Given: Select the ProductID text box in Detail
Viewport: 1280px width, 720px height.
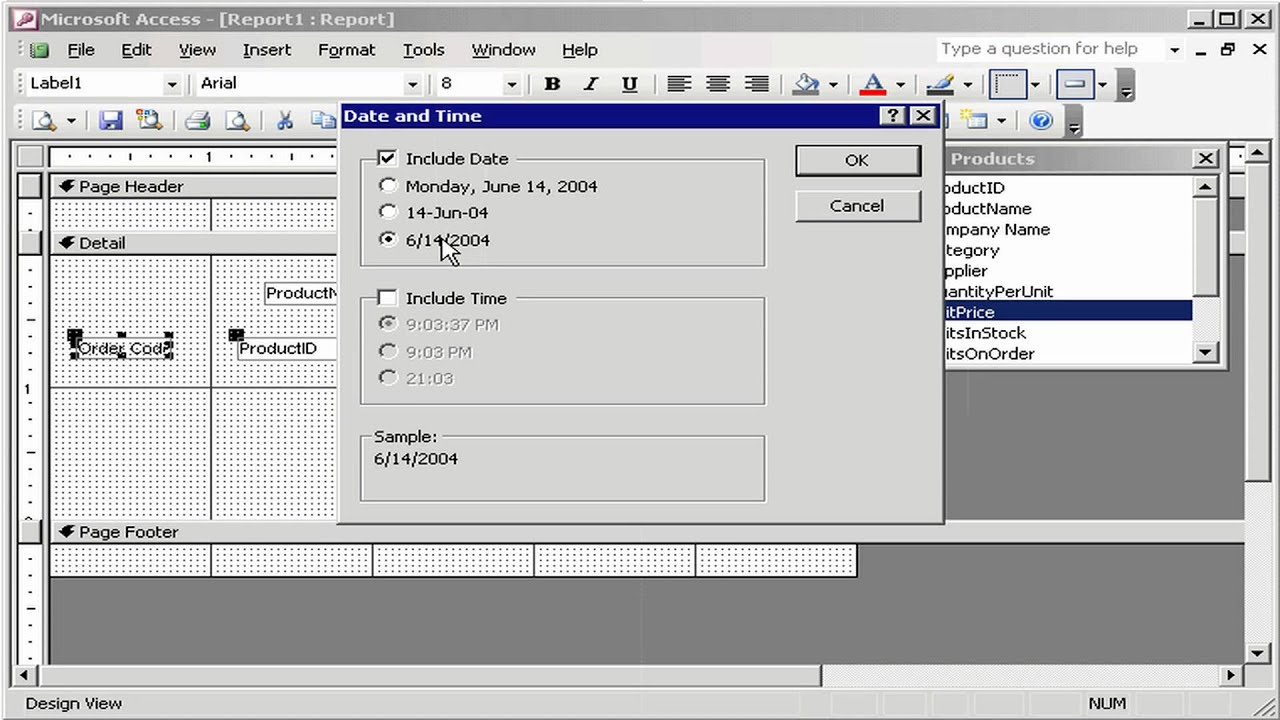Looking at the screenshot, I should [x=287, y=348].
